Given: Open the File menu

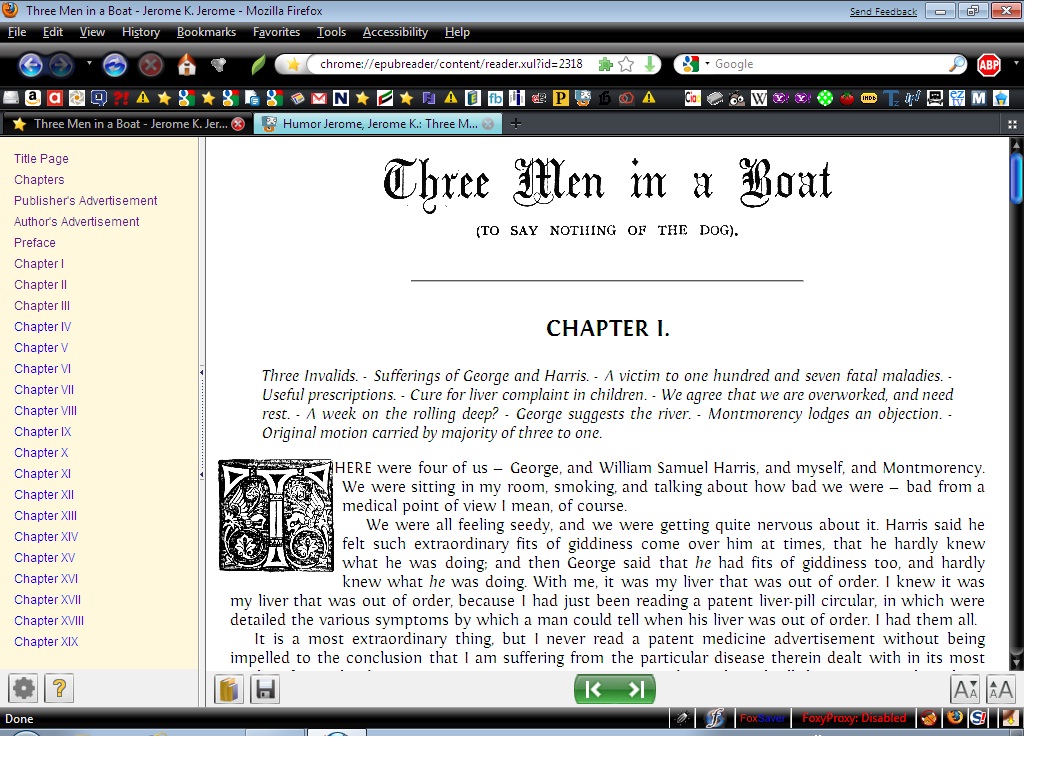Looking at the screenshot, I should coord(17,32).
